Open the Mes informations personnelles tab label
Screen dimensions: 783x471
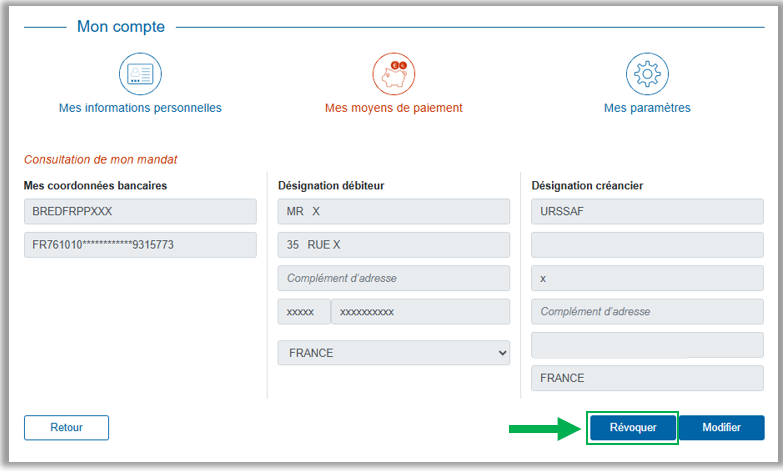tap(140, 108)
